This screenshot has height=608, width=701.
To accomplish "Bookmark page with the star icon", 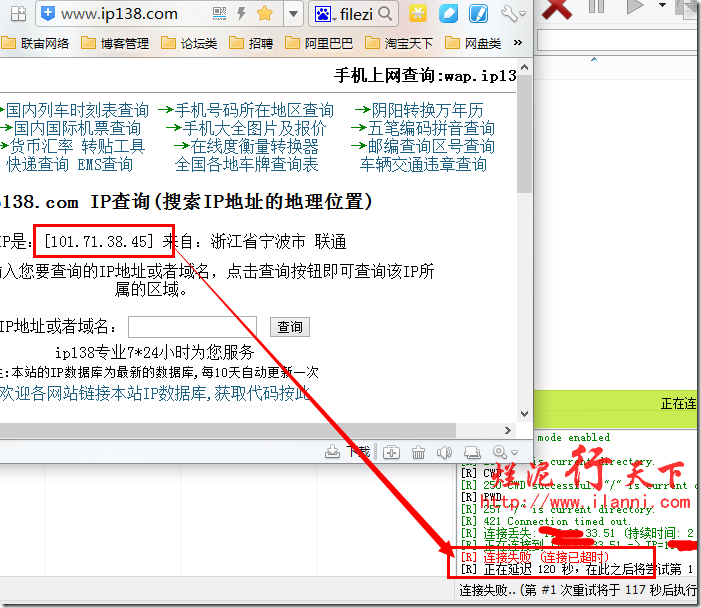I will point(265,13).
